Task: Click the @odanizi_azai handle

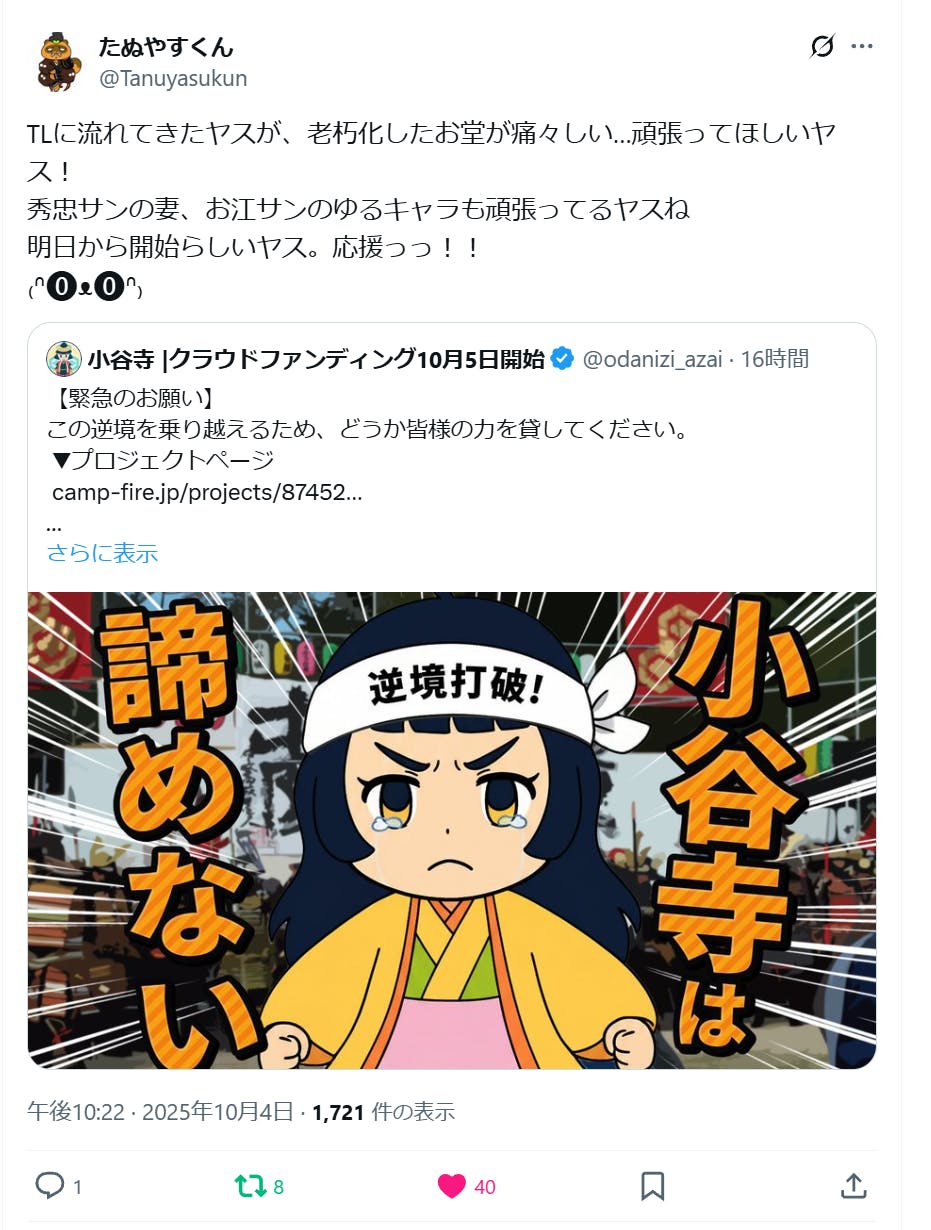Action: (652, 359)
